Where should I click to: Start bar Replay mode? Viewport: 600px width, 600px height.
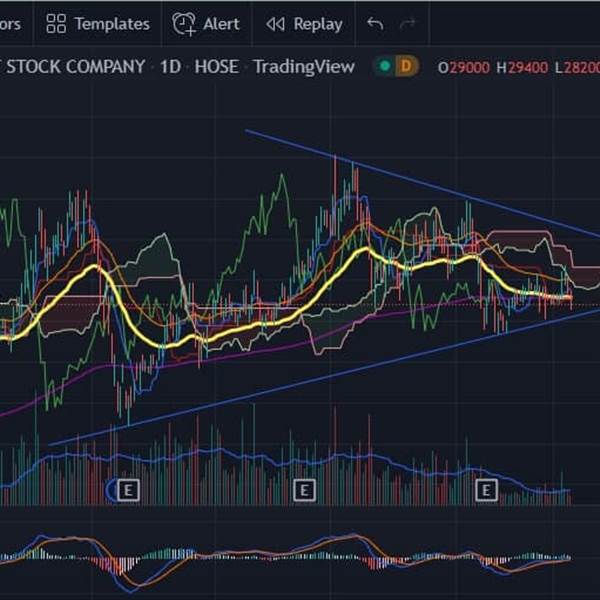[304, 24]
